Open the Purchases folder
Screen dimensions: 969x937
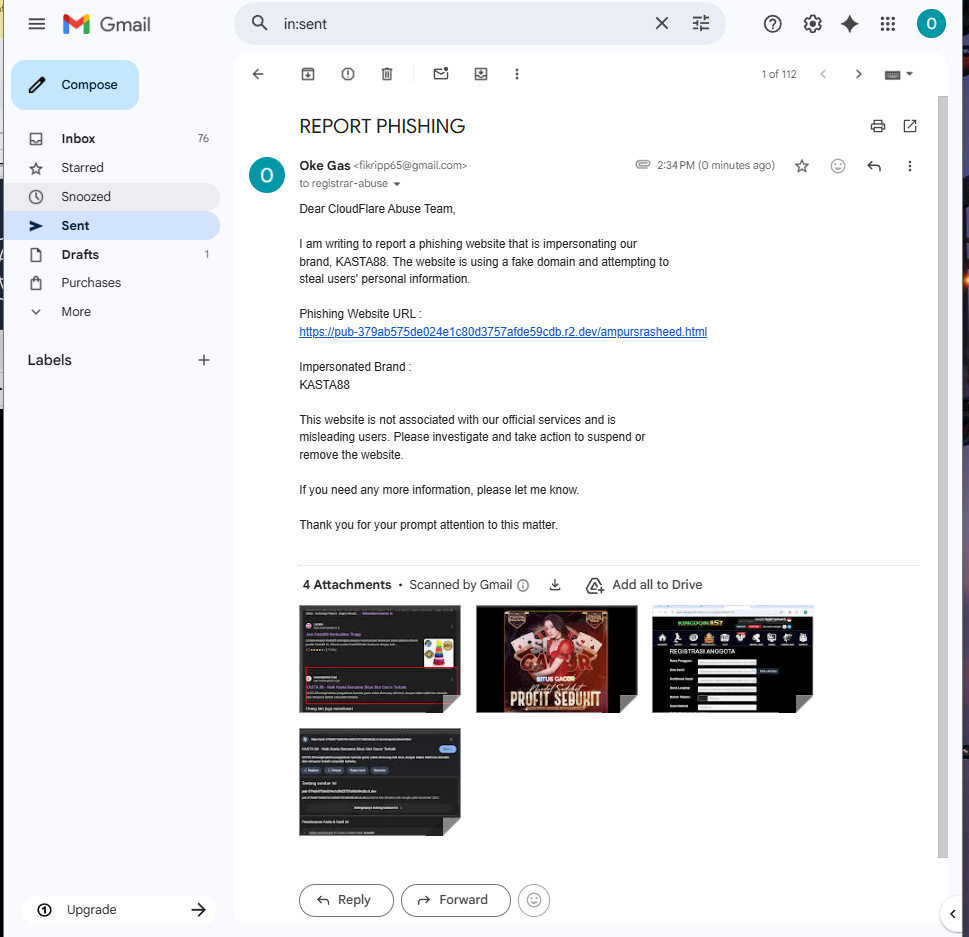[111, 282]
